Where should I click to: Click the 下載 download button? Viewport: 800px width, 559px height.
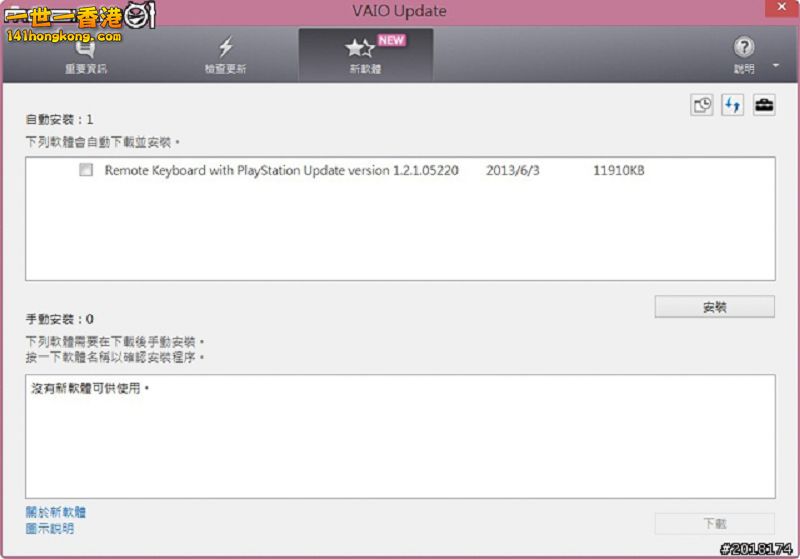coord(715,523)
